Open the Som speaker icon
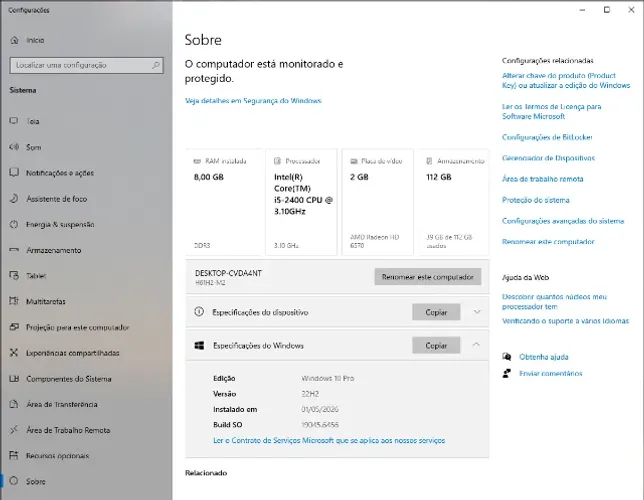Image resolution: width=644 pixels, height=500 pixels. [14, 147]
